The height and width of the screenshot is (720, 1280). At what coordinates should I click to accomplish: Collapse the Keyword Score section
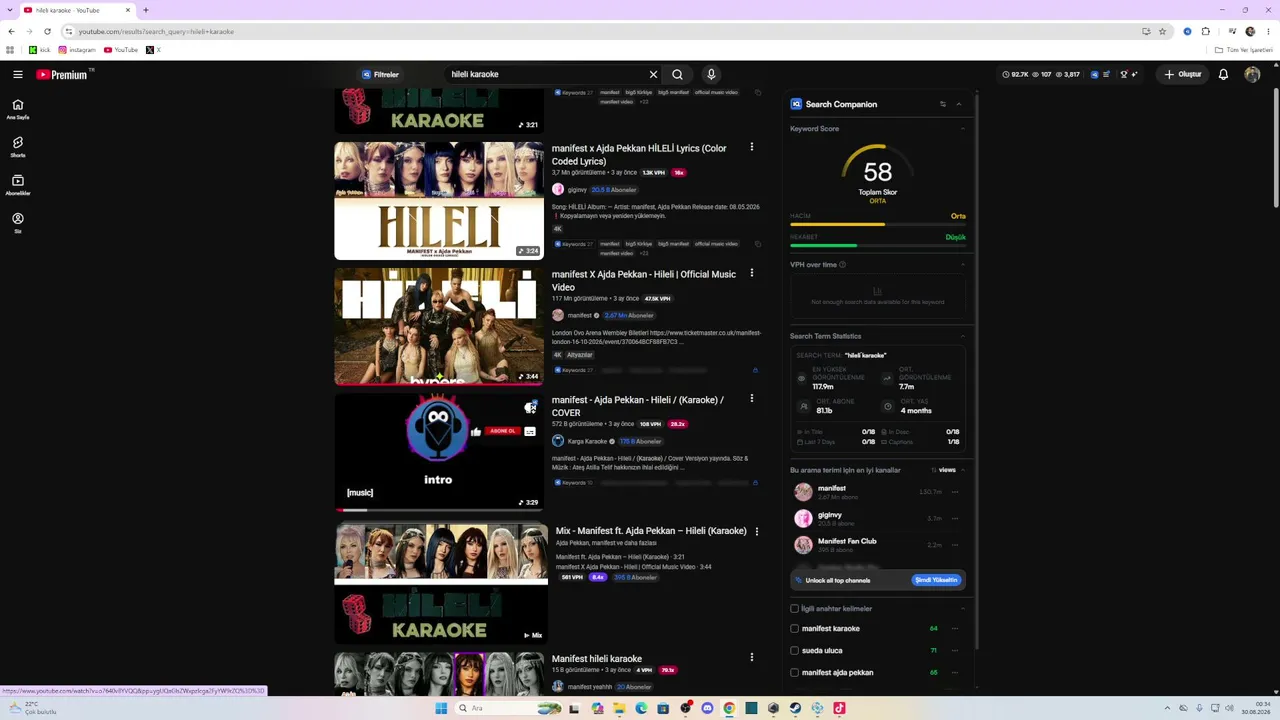pos(963,129)
